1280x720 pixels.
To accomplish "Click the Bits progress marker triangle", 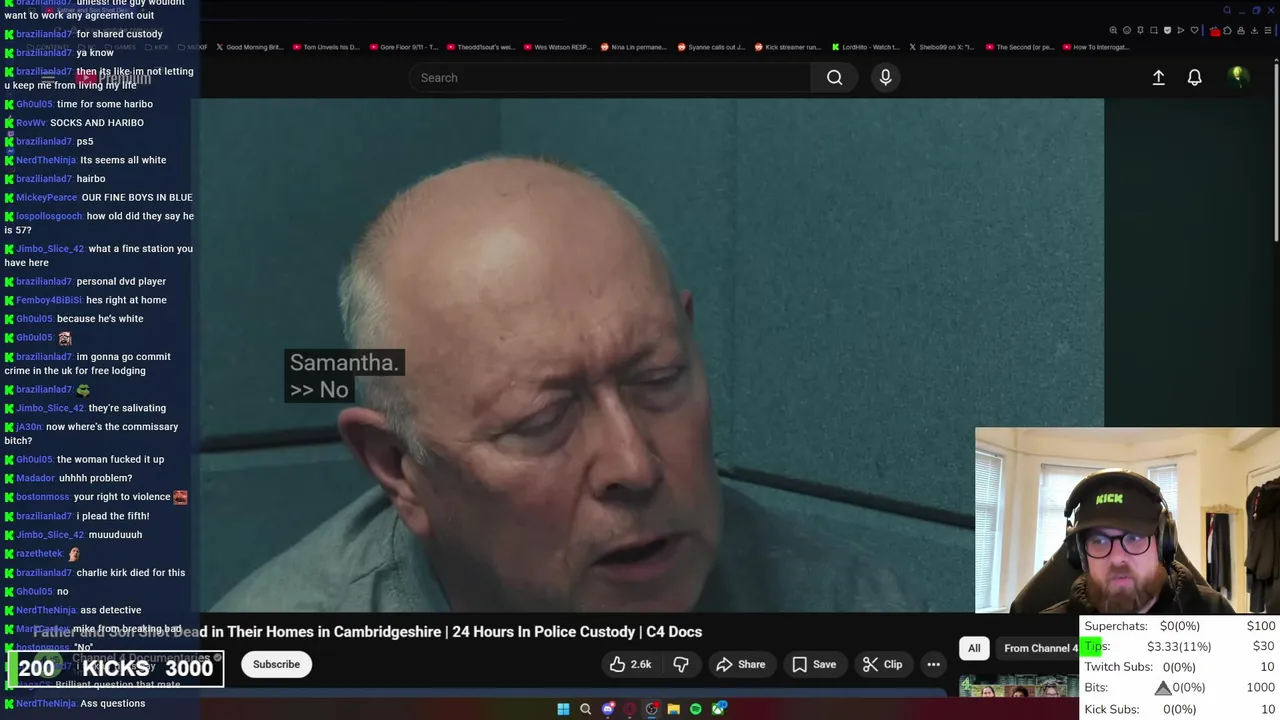I will click(1162, 688).
